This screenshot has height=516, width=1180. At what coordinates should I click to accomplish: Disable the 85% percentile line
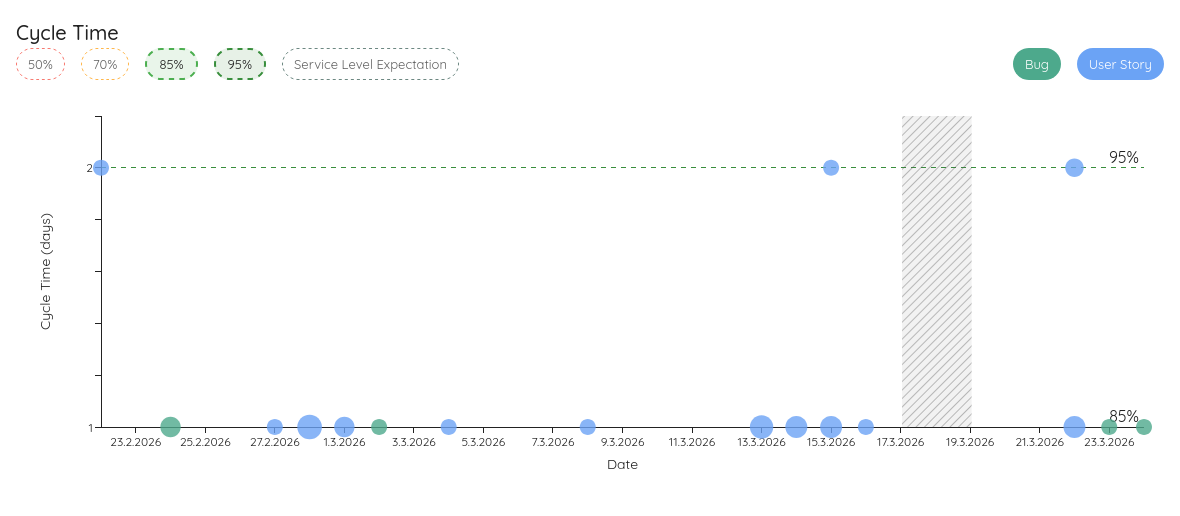click(x=171, y=65)
